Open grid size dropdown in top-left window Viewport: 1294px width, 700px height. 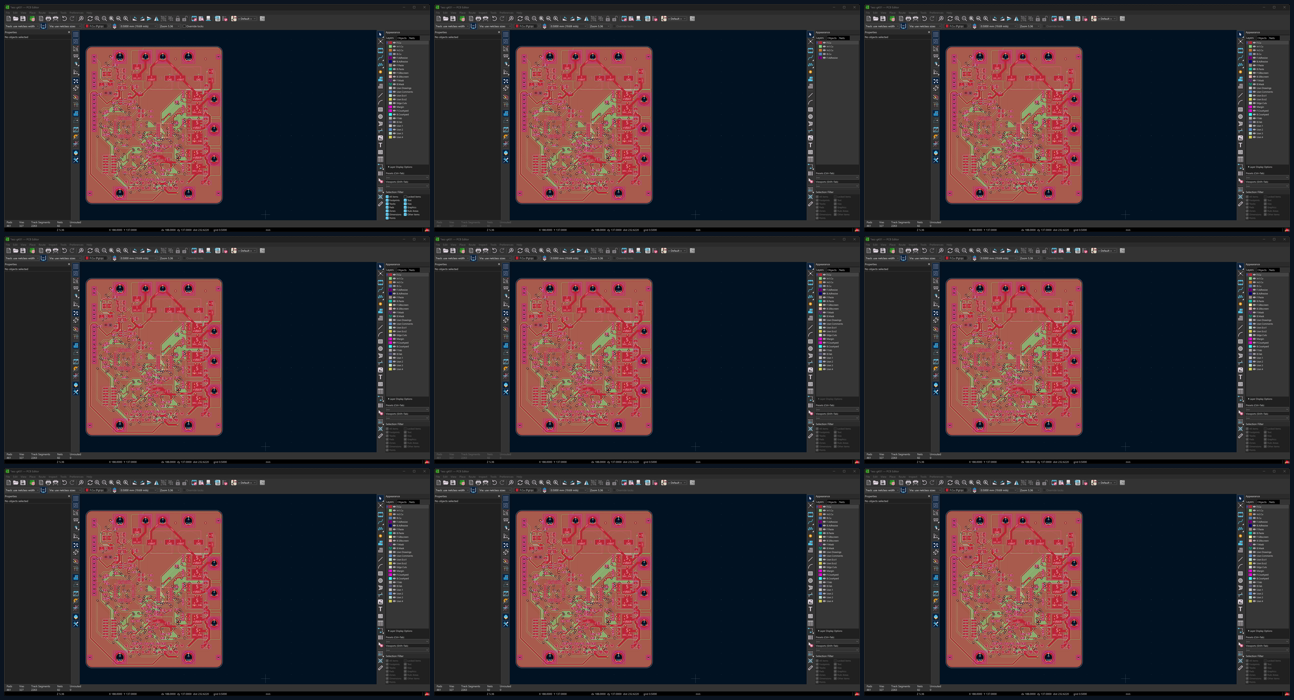[x=138, y=26]
